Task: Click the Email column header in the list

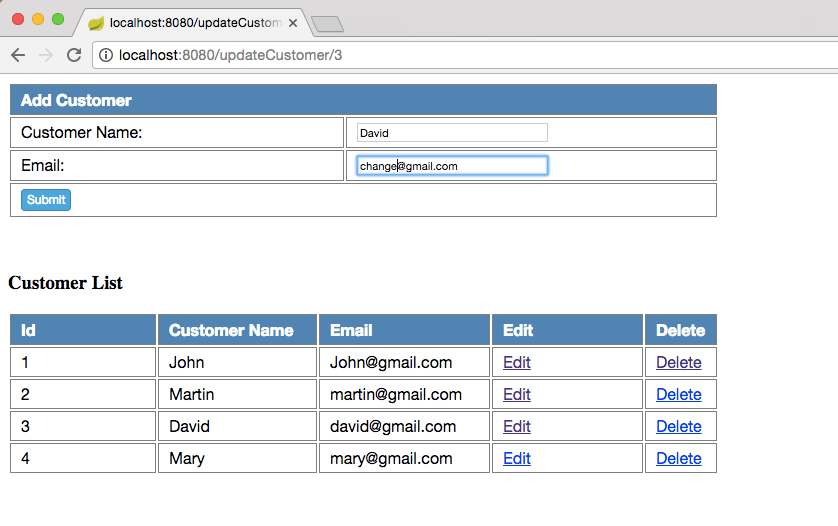Action: tap(405, 330)
